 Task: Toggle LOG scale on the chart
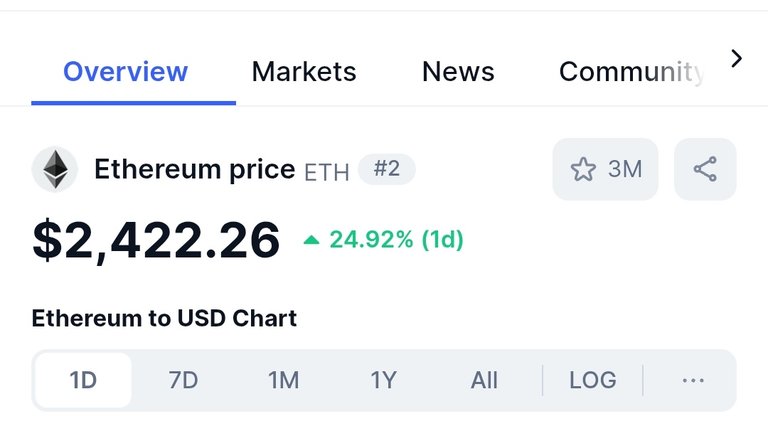pyautogui.click(x=593, y=380)
